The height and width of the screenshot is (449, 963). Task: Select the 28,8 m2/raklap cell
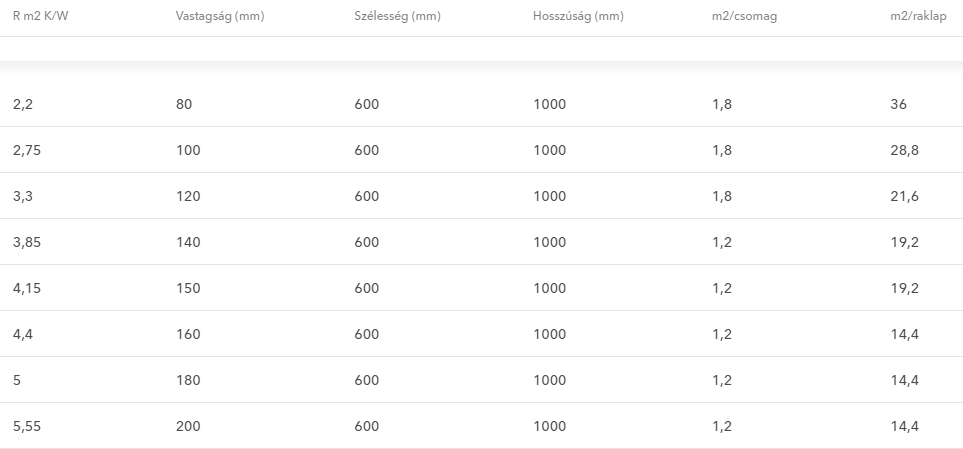point(903,150)
